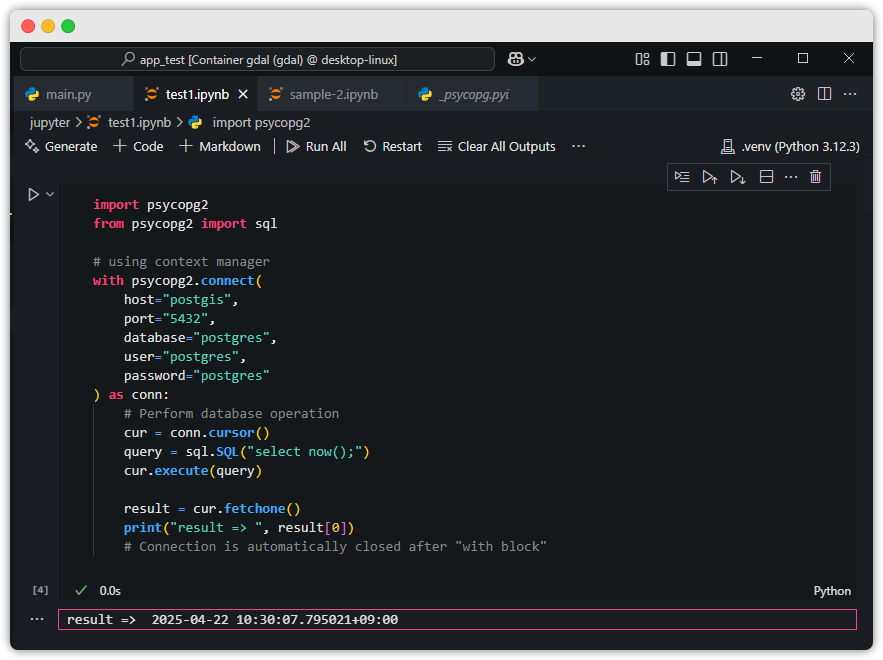883x660 pixels.
Task: Run the cell with play icon
Action: (33, 194)
